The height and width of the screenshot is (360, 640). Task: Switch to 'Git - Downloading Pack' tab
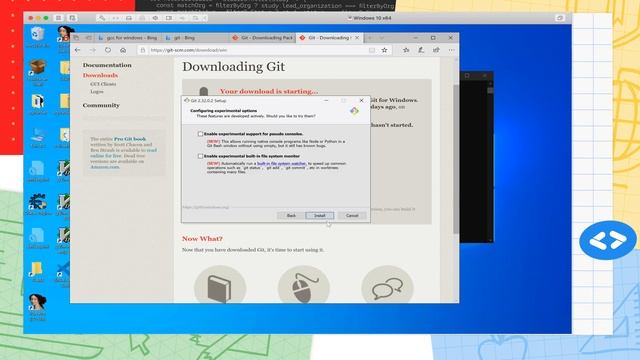click(262, 38)
